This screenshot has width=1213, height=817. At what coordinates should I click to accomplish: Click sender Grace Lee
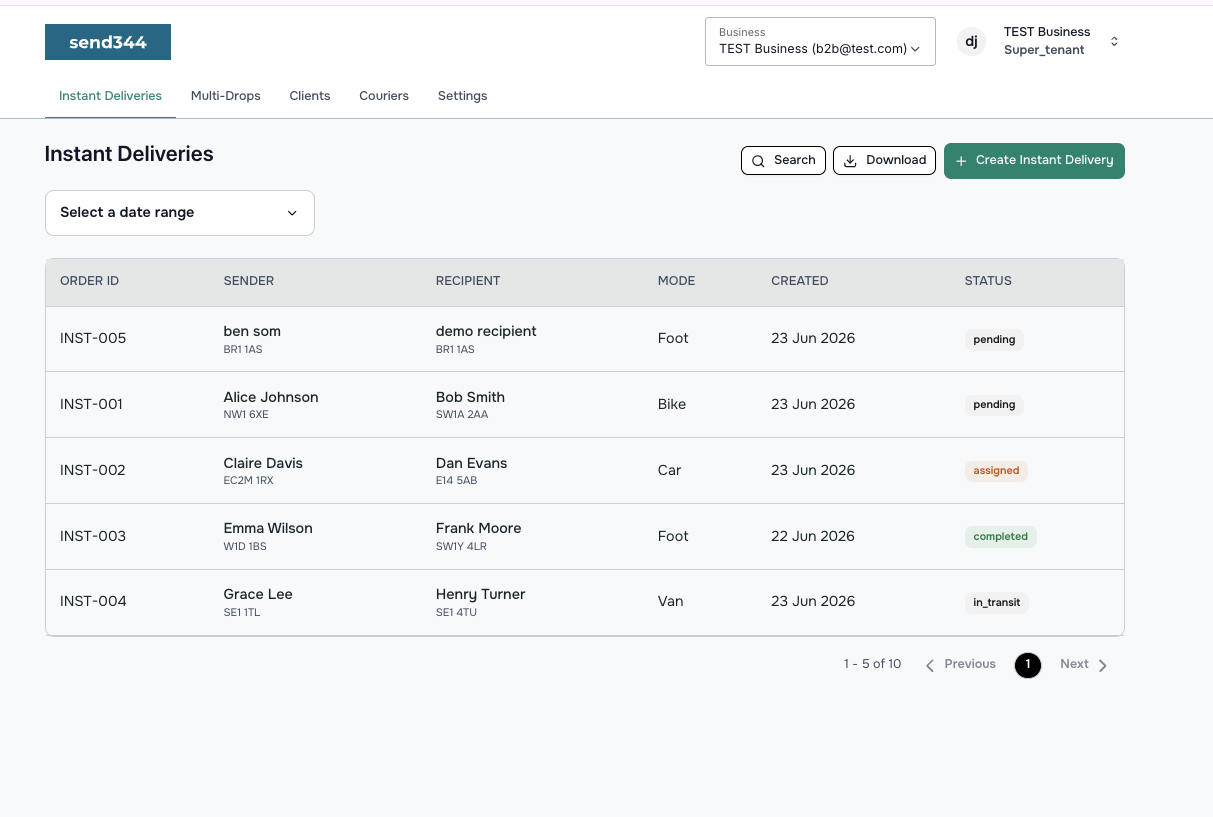258,594
